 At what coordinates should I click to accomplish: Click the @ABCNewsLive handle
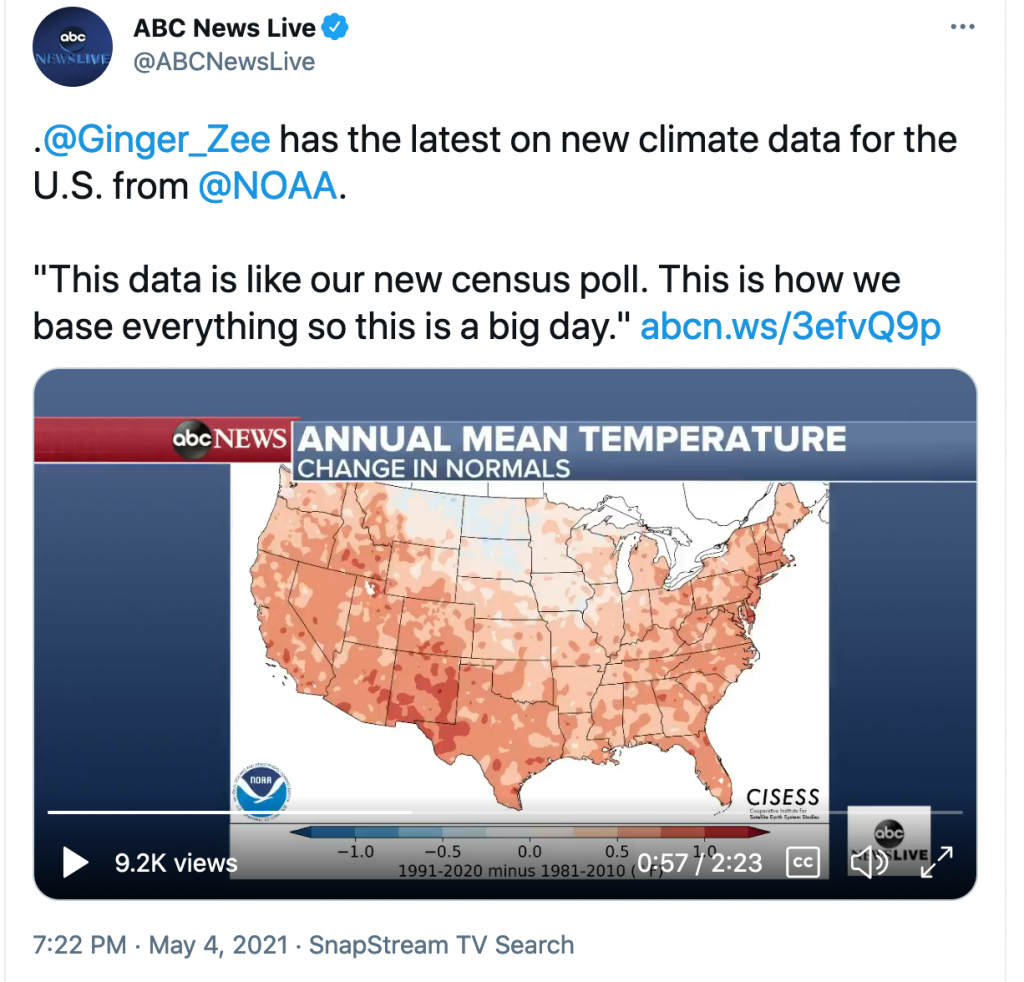point(224,61)
